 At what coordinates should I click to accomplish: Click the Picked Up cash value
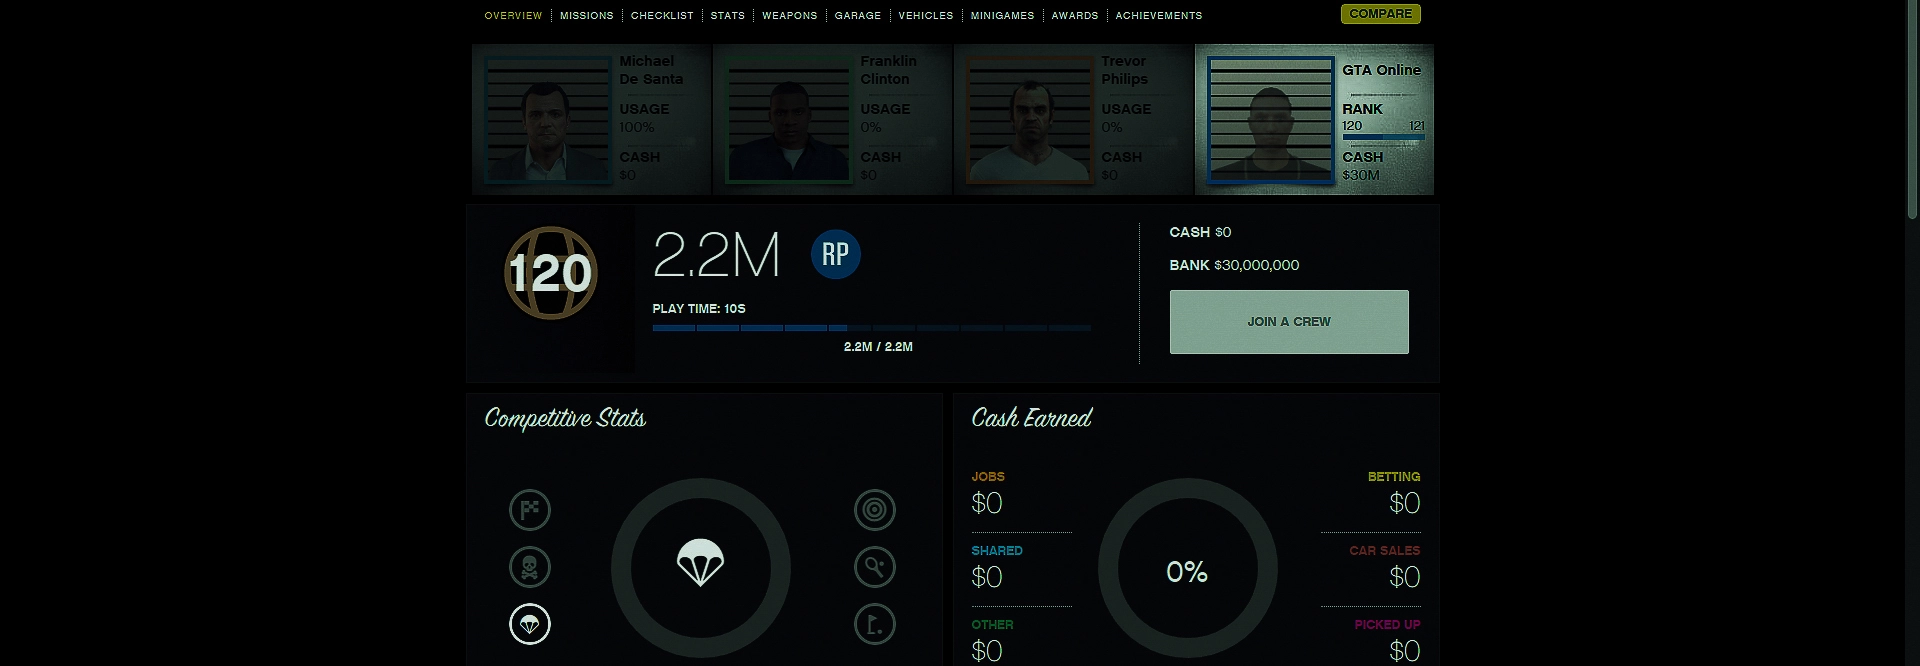click(x=1404, y=651)
